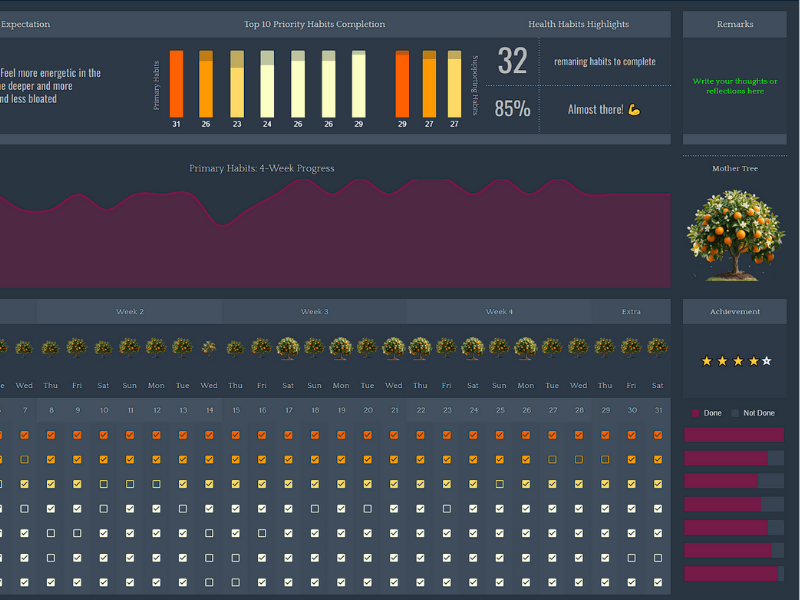Select the Week 4 header
800x600 pixels.
click(x=499, y=312)
